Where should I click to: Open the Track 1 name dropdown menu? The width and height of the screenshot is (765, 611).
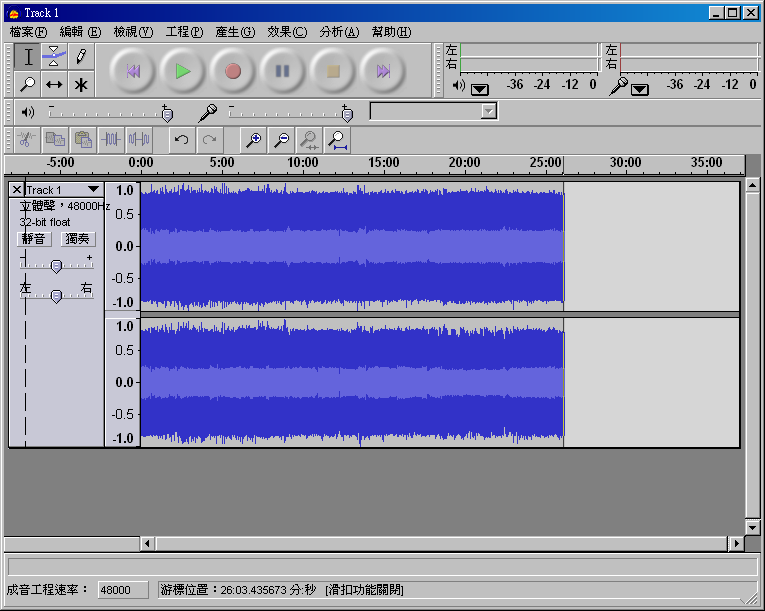tap(93, 189)
